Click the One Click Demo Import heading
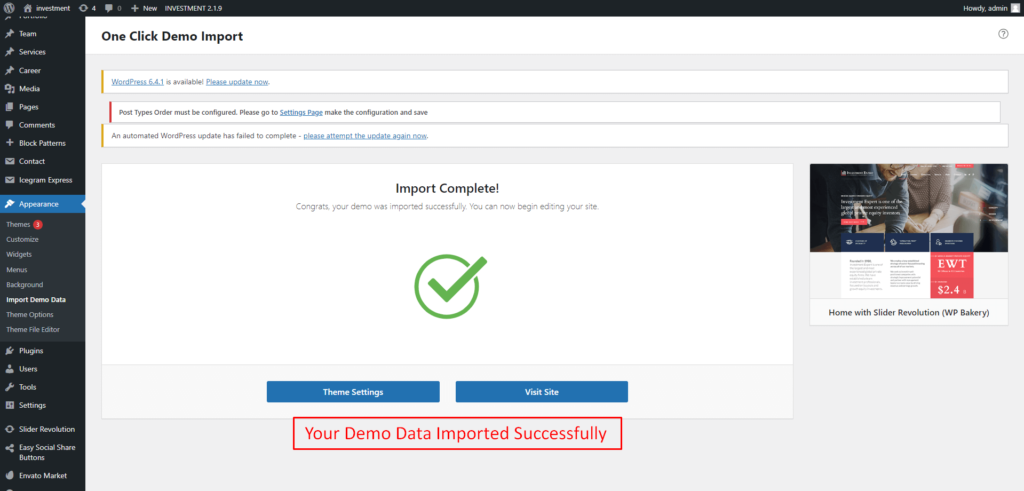This screenshot has width=1024, height=491. pyautogui.click(x=172, y=37)
